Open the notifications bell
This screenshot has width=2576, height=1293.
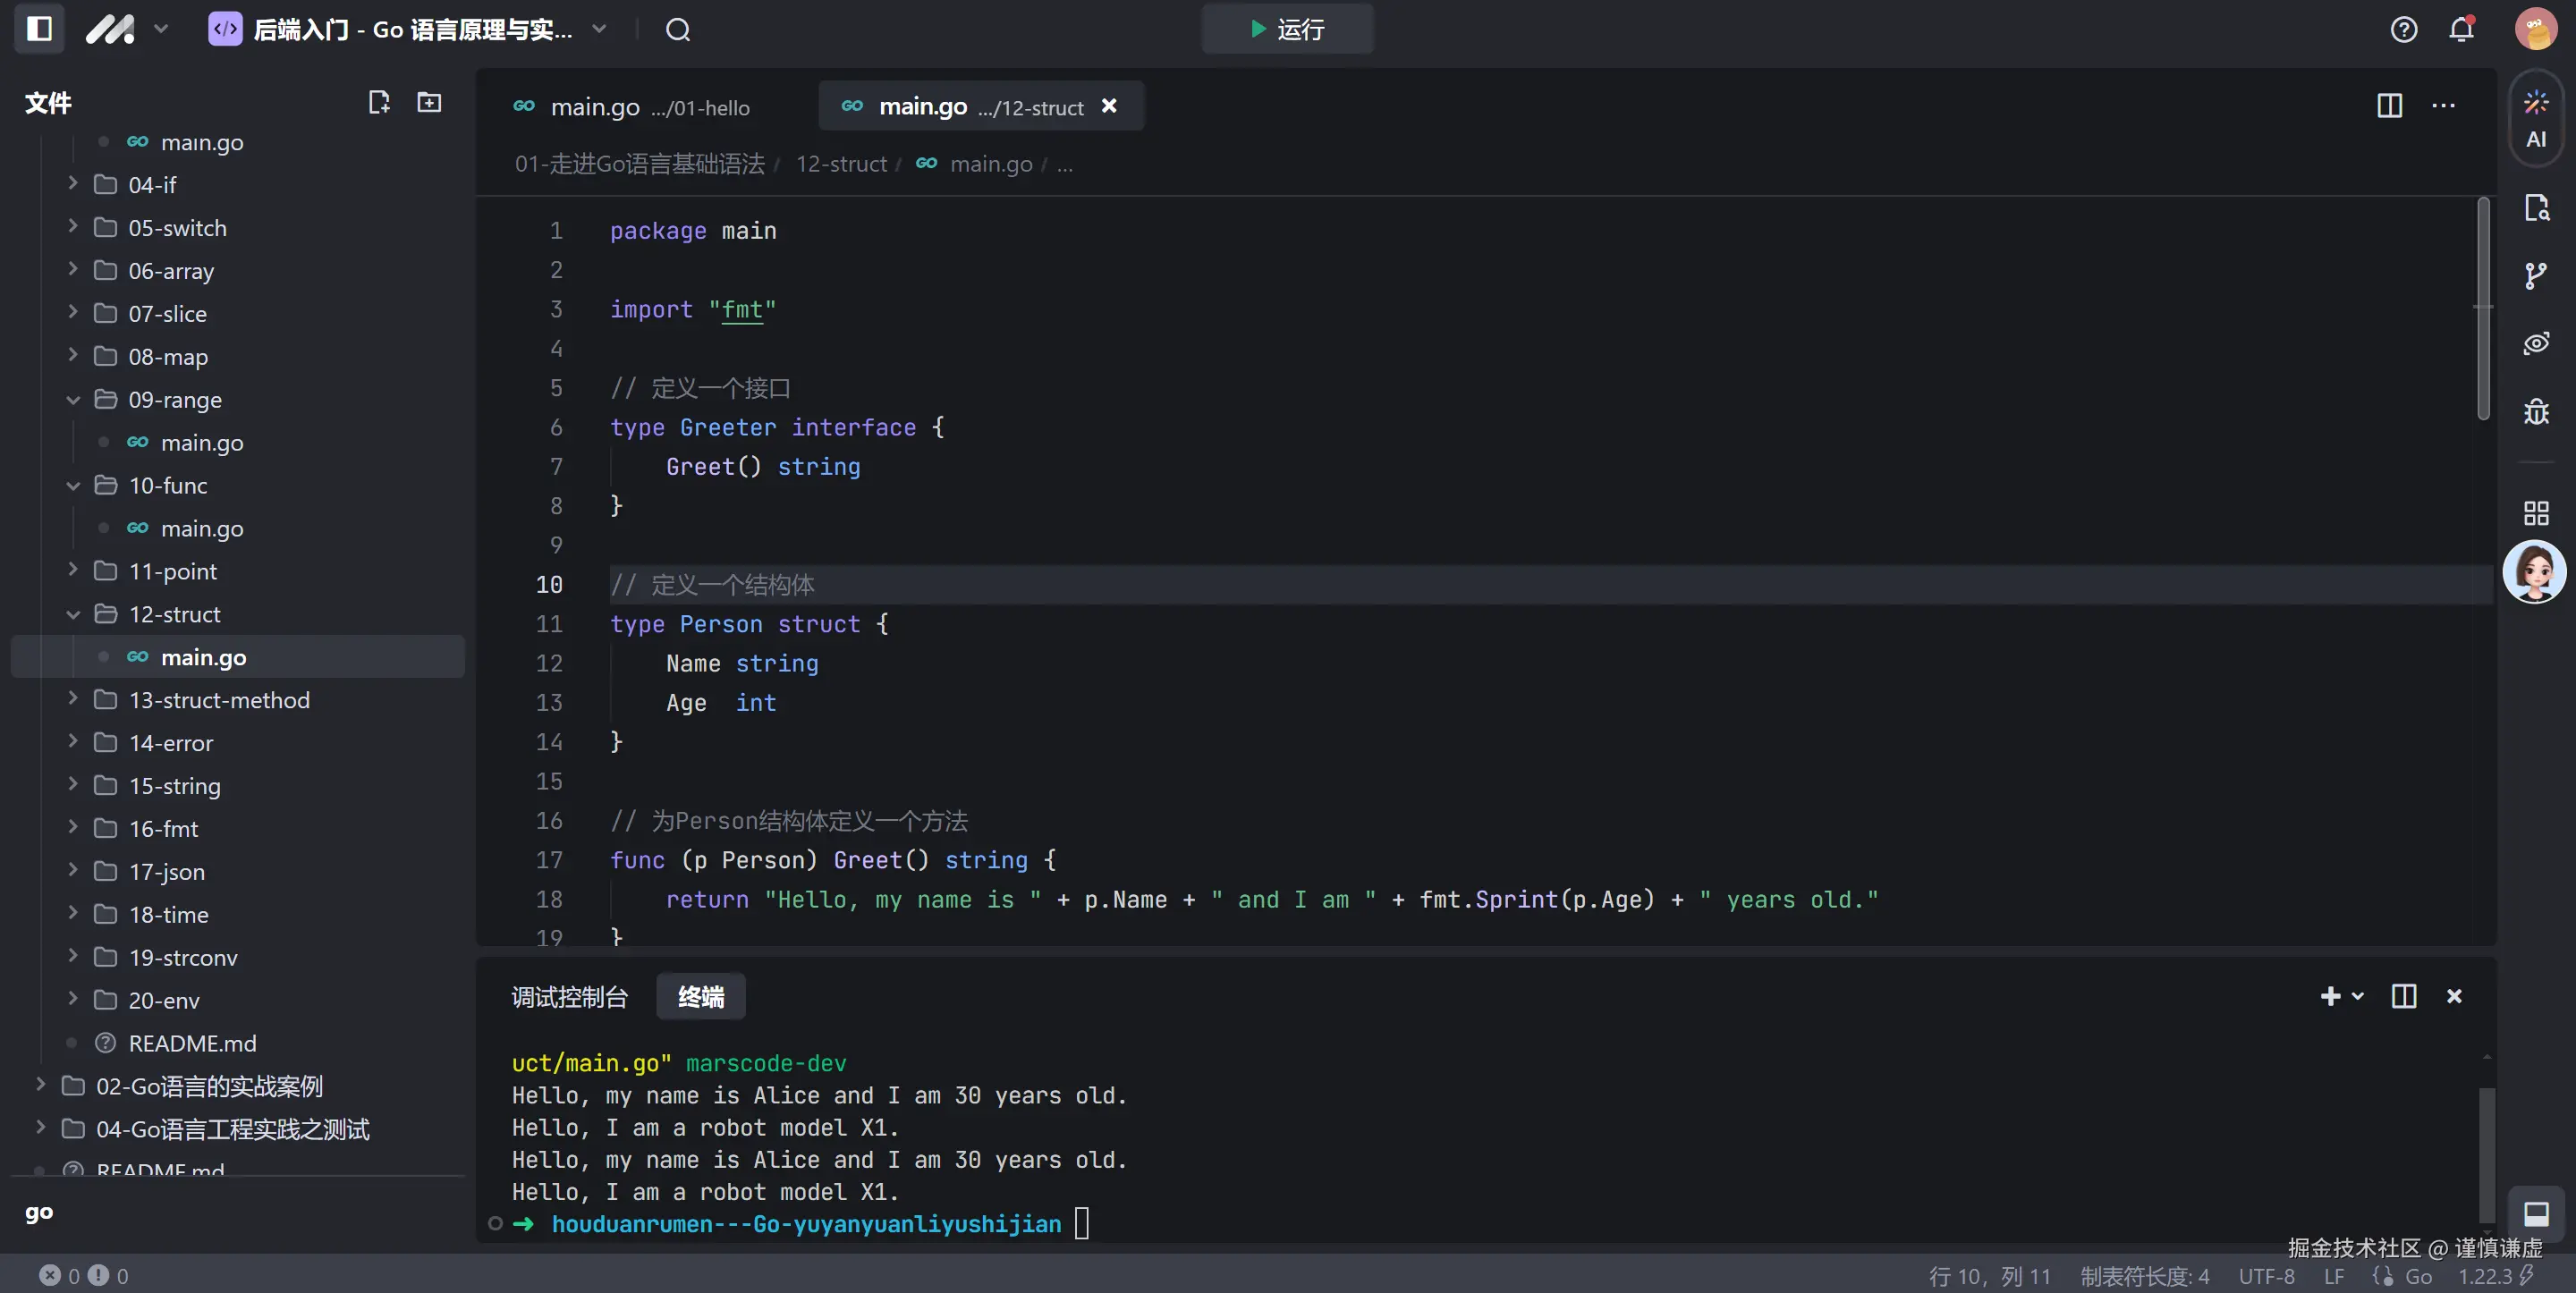click(2461, 29)
